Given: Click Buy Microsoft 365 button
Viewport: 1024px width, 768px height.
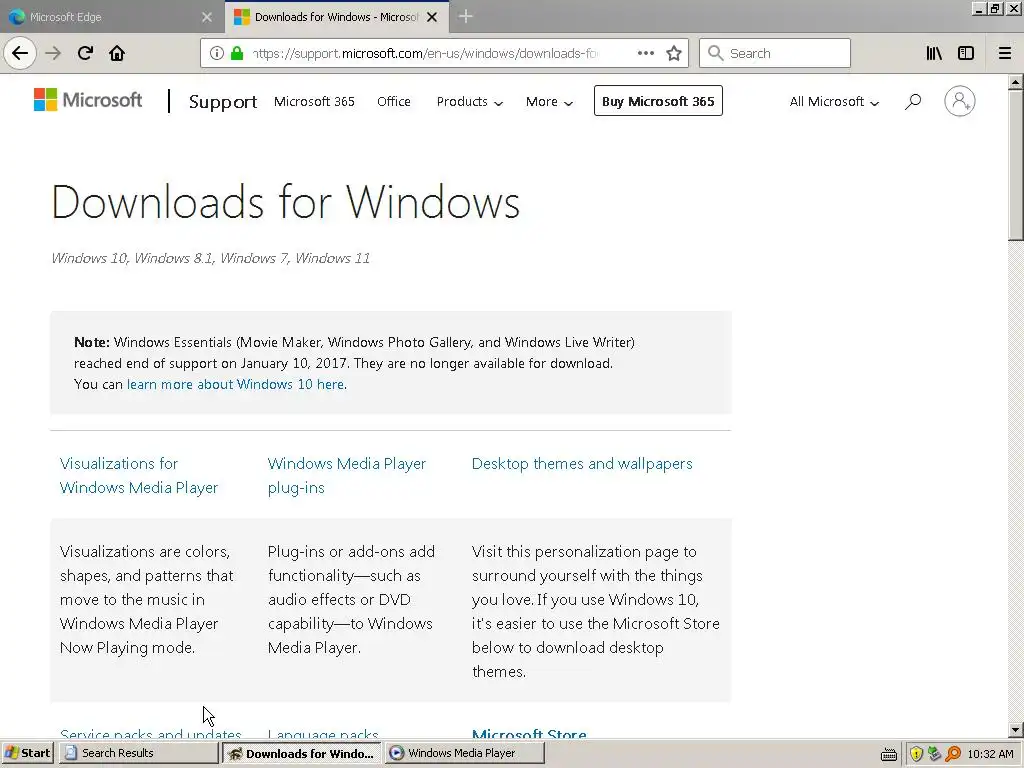Looking at the screenshot, I should point(658,101).
